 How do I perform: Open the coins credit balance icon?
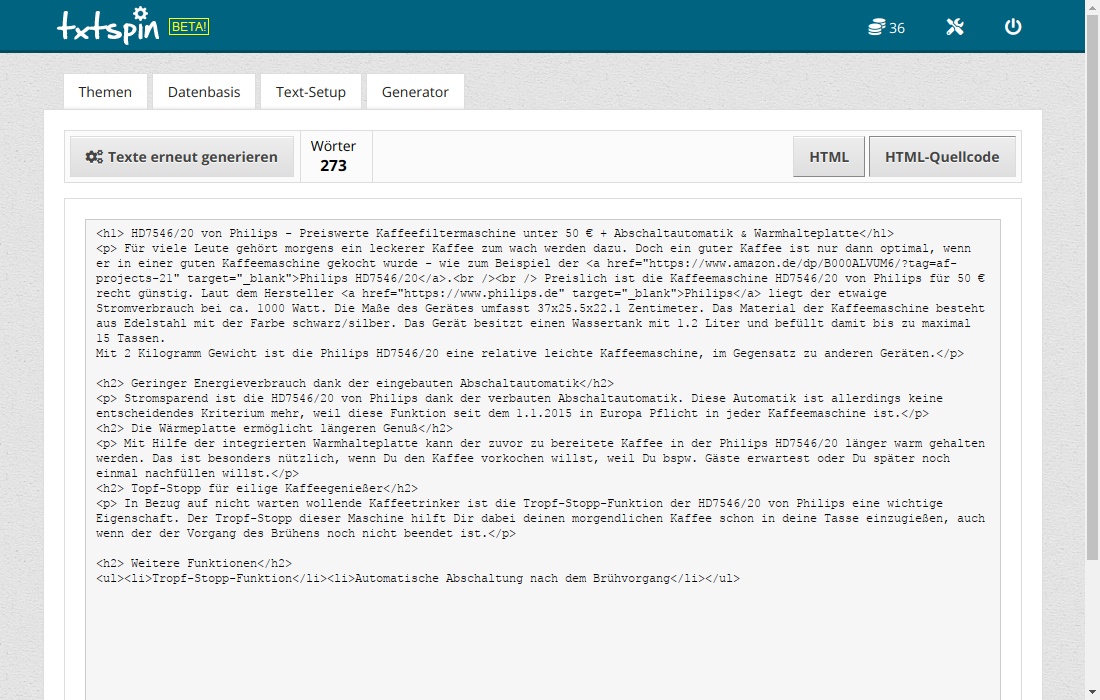coord(877,27)
